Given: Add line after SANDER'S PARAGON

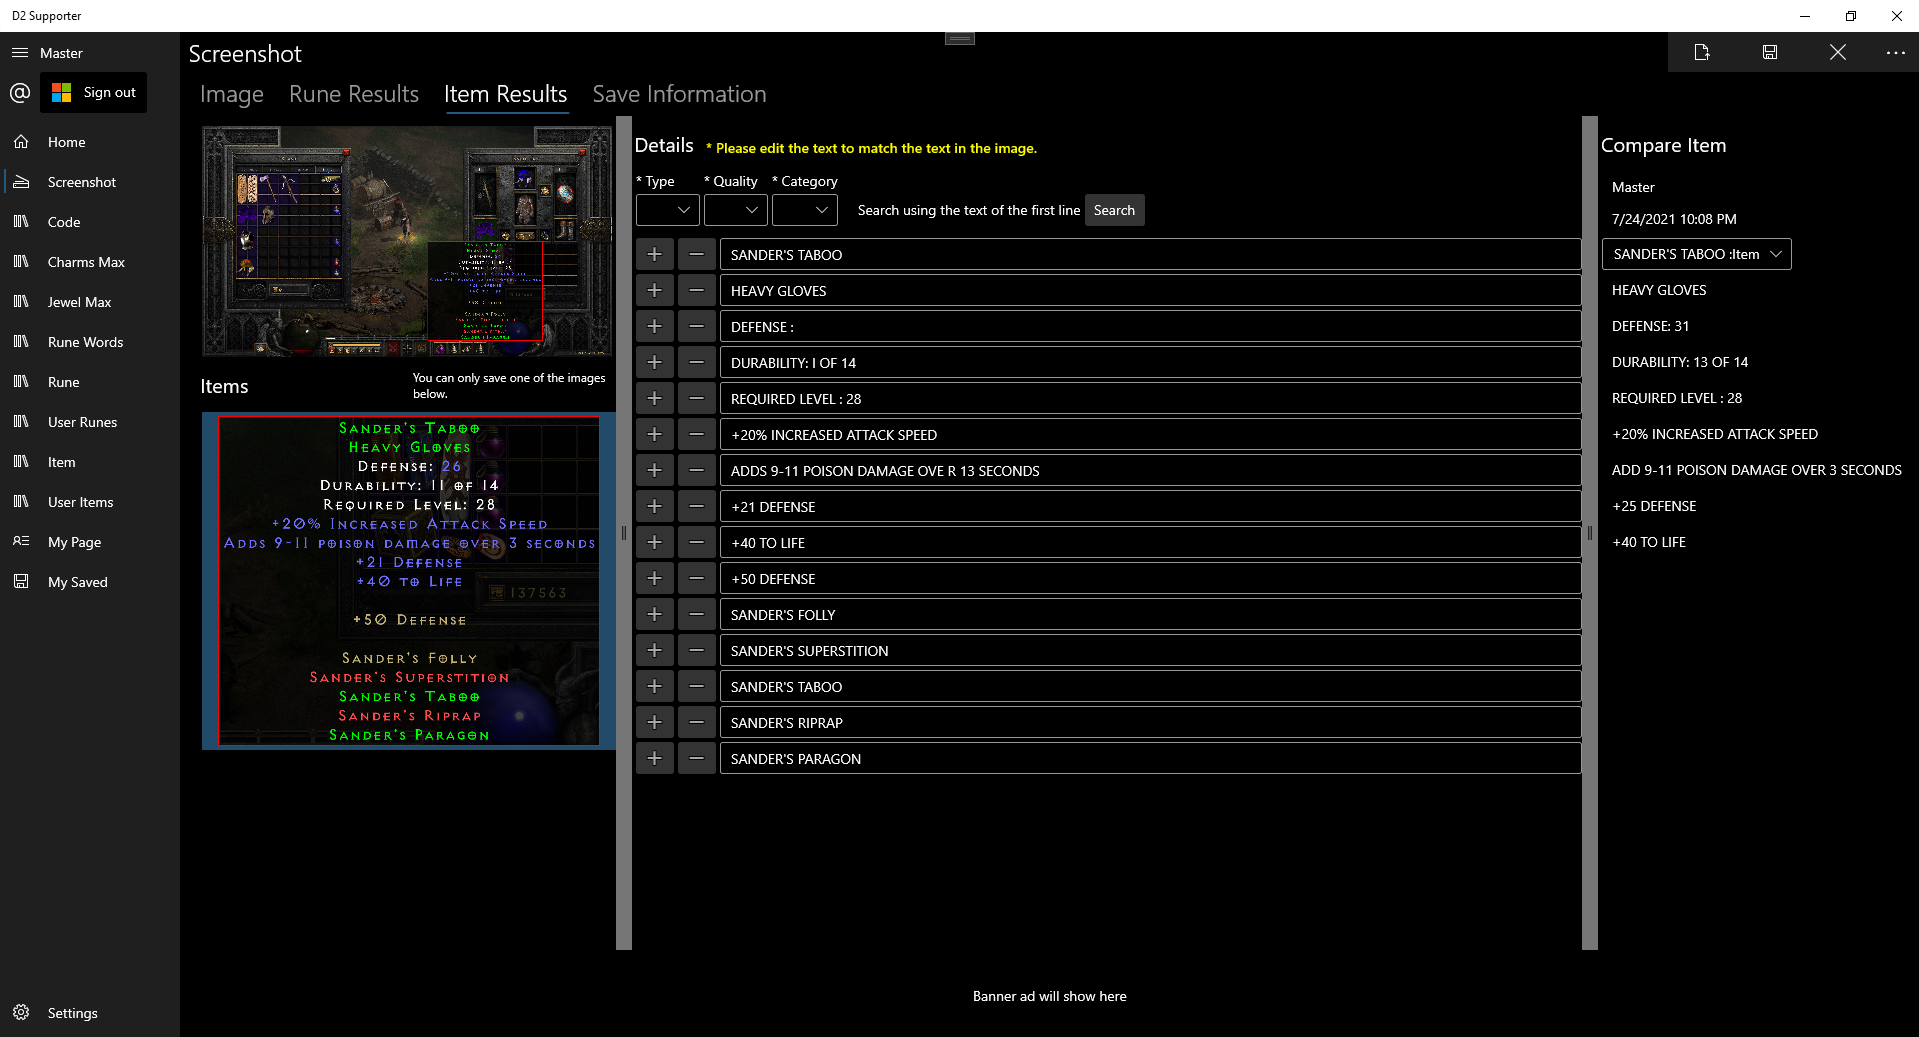Looking at the screenshot, I should click(x=655, y=759).
